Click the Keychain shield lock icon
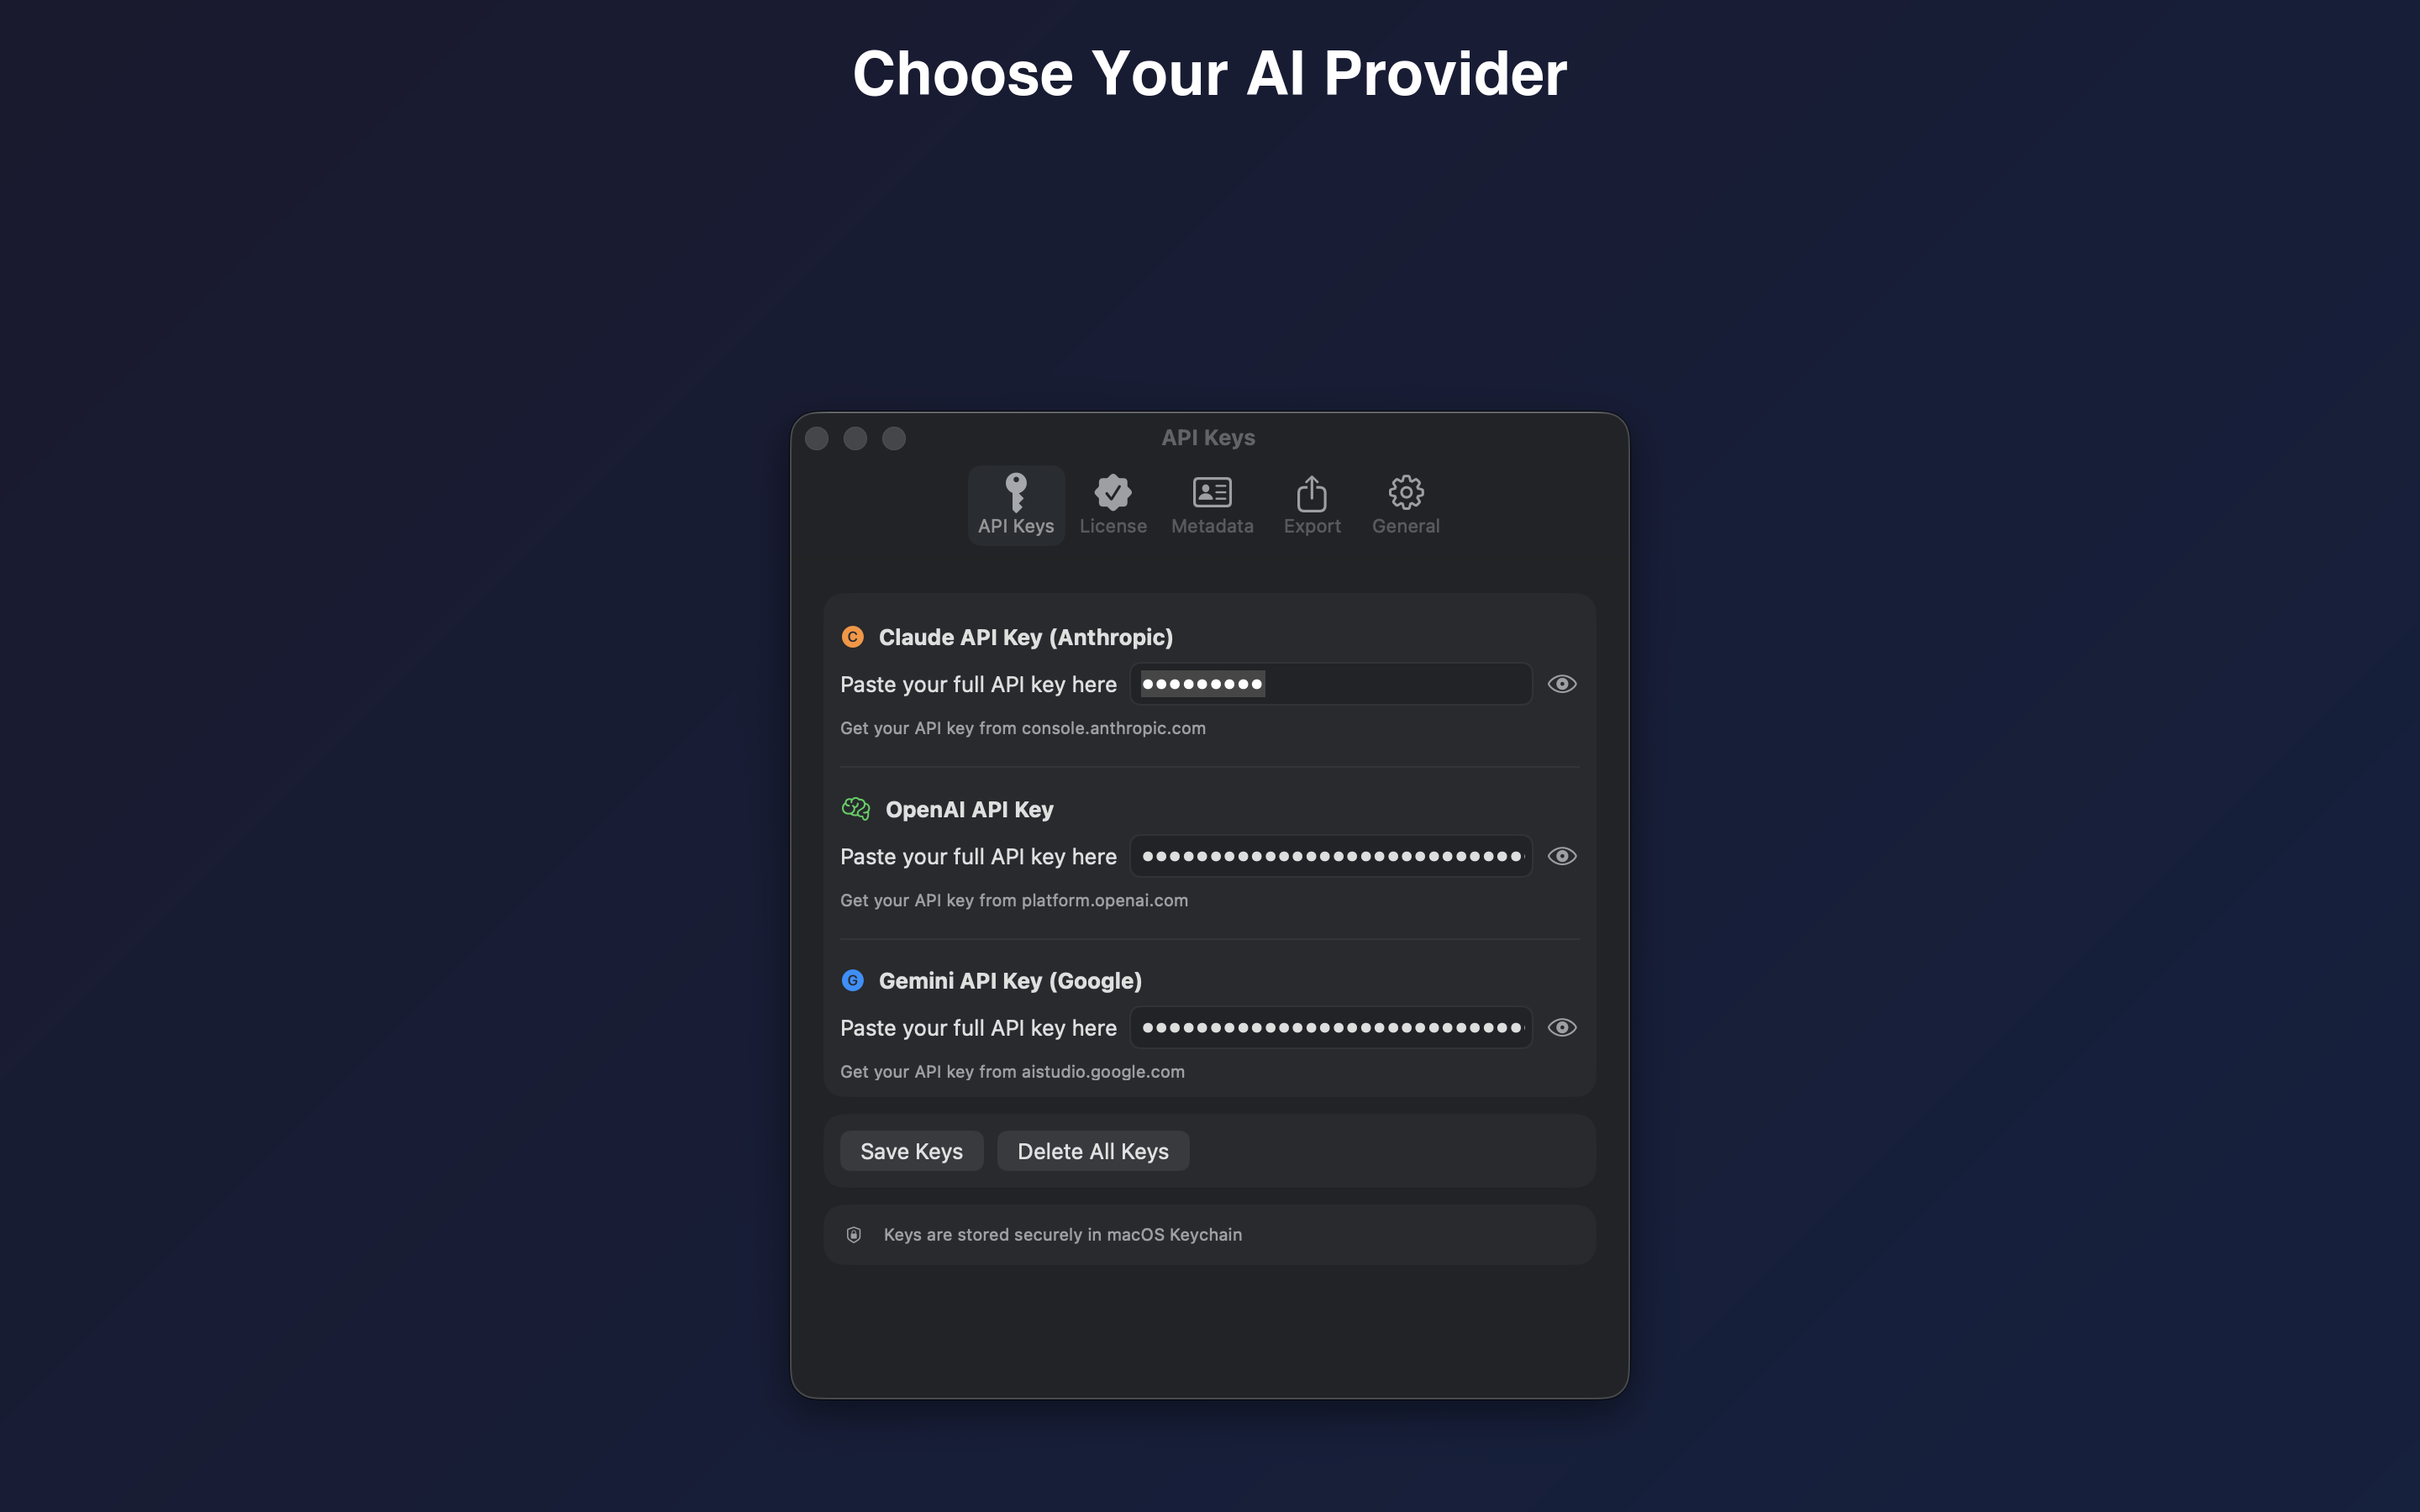The width and height of the screenshot is (2420, 1512). tap(854, 1235)
